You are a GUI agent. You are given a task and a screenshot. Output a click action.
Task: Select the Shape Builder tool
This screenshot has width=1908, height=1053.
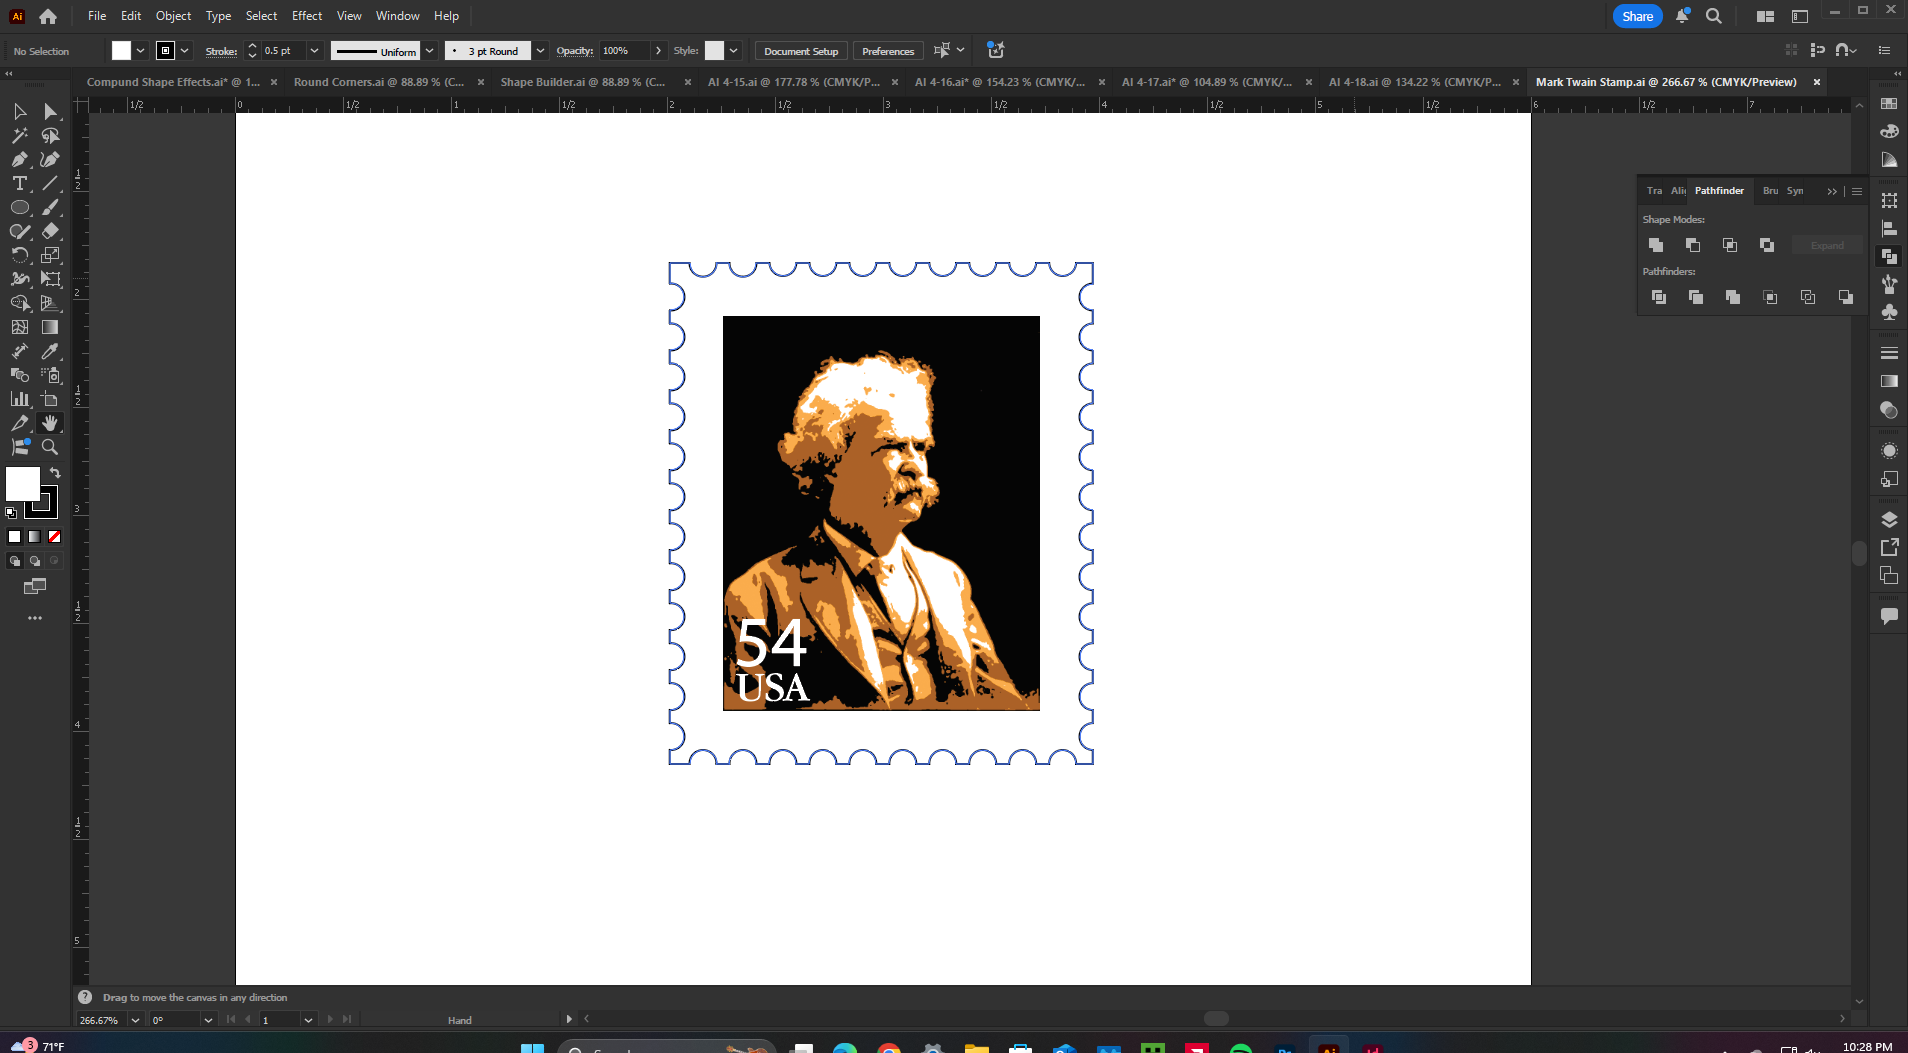[20, 303]
